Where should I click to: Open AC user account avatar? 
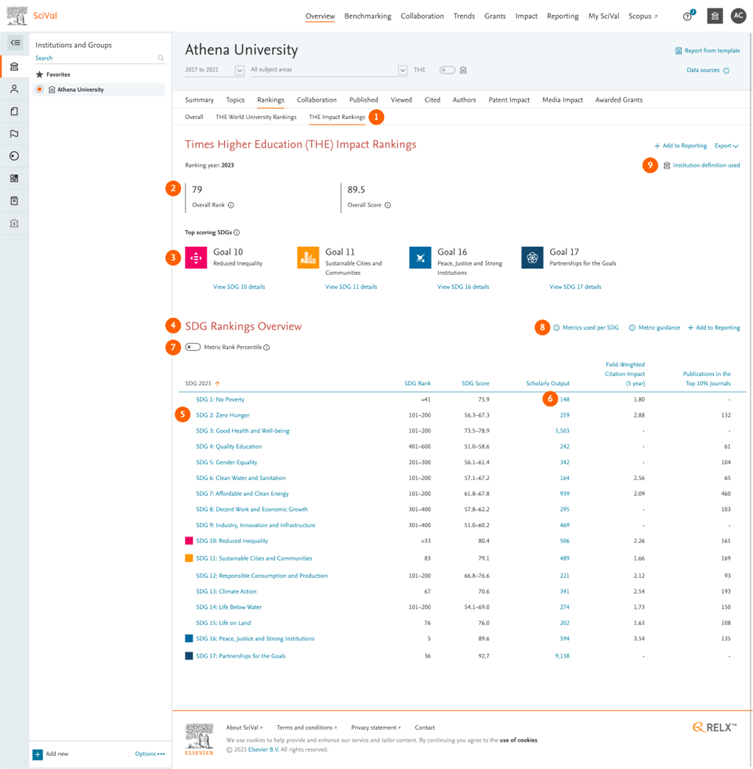point(739,16)
